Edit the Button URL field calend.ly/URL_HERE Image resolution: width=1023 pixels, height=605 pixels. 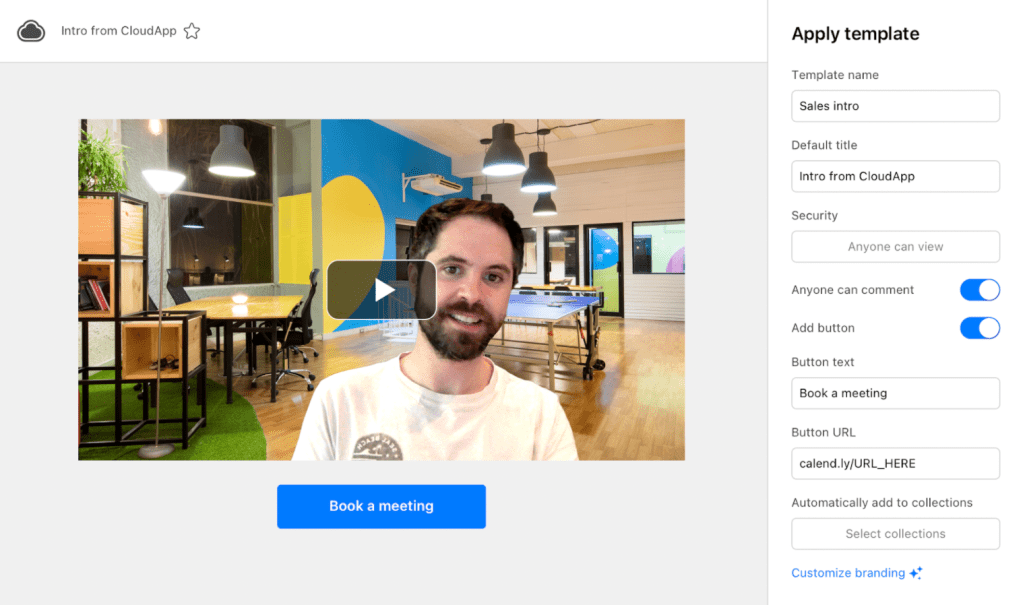pos(895,463)
